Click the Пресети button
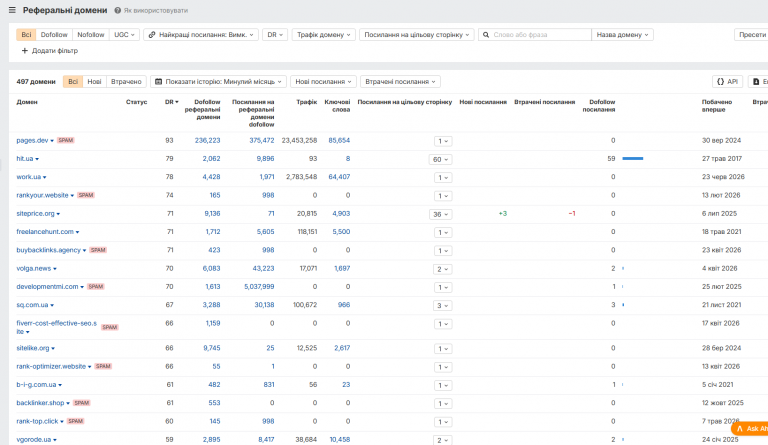The height and width of the screenshot is (445, 768). tap(752, 35)
